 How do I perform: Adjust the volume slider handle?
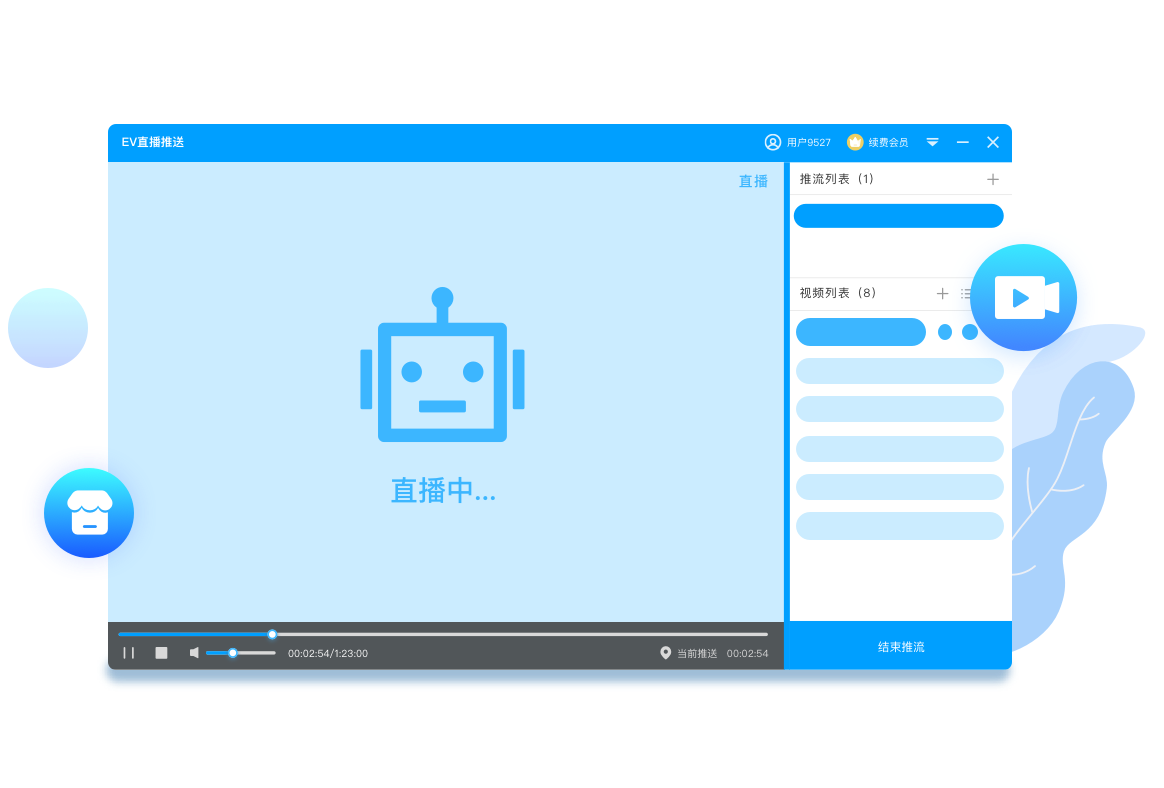coord(234,653)
